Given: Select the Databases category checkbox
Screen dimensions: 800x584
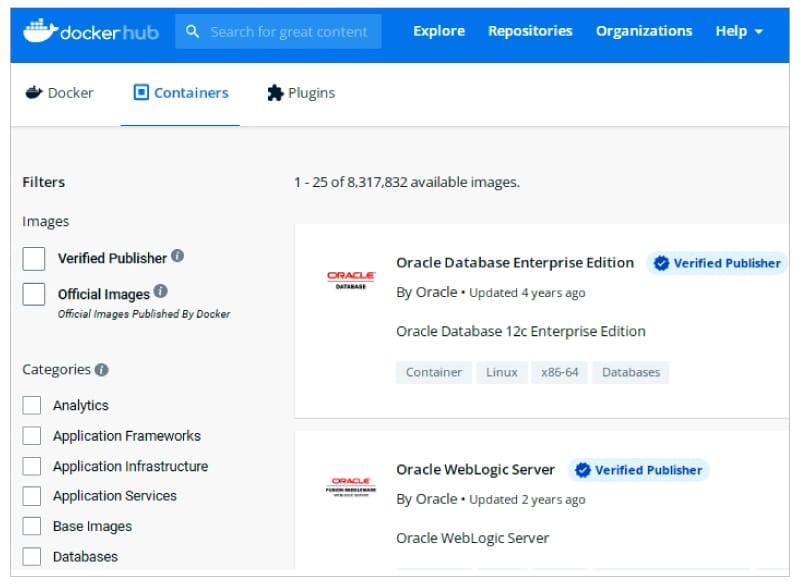Looking at the screenshot, I should pos(32,556).
